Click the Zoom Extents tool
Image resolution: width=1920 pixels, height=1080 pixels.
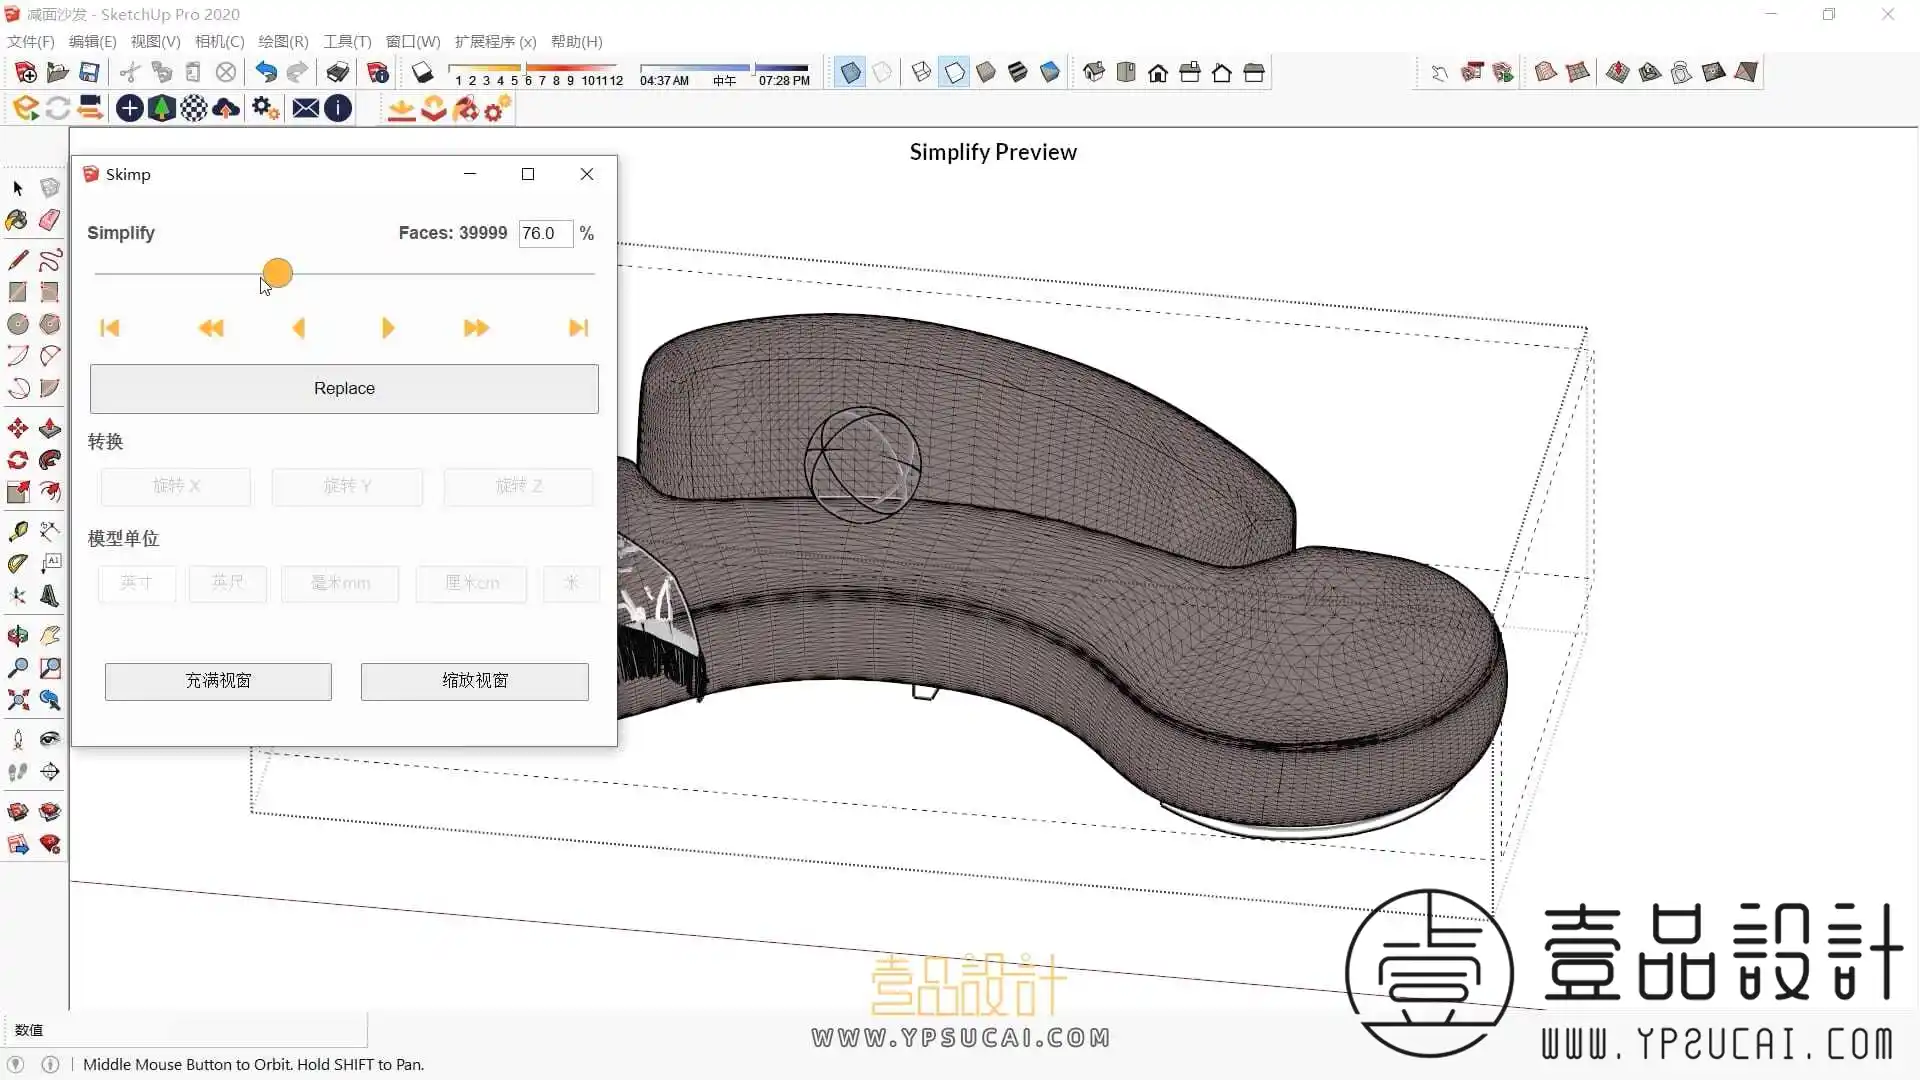pyautogui.click(x=17, y=700)
